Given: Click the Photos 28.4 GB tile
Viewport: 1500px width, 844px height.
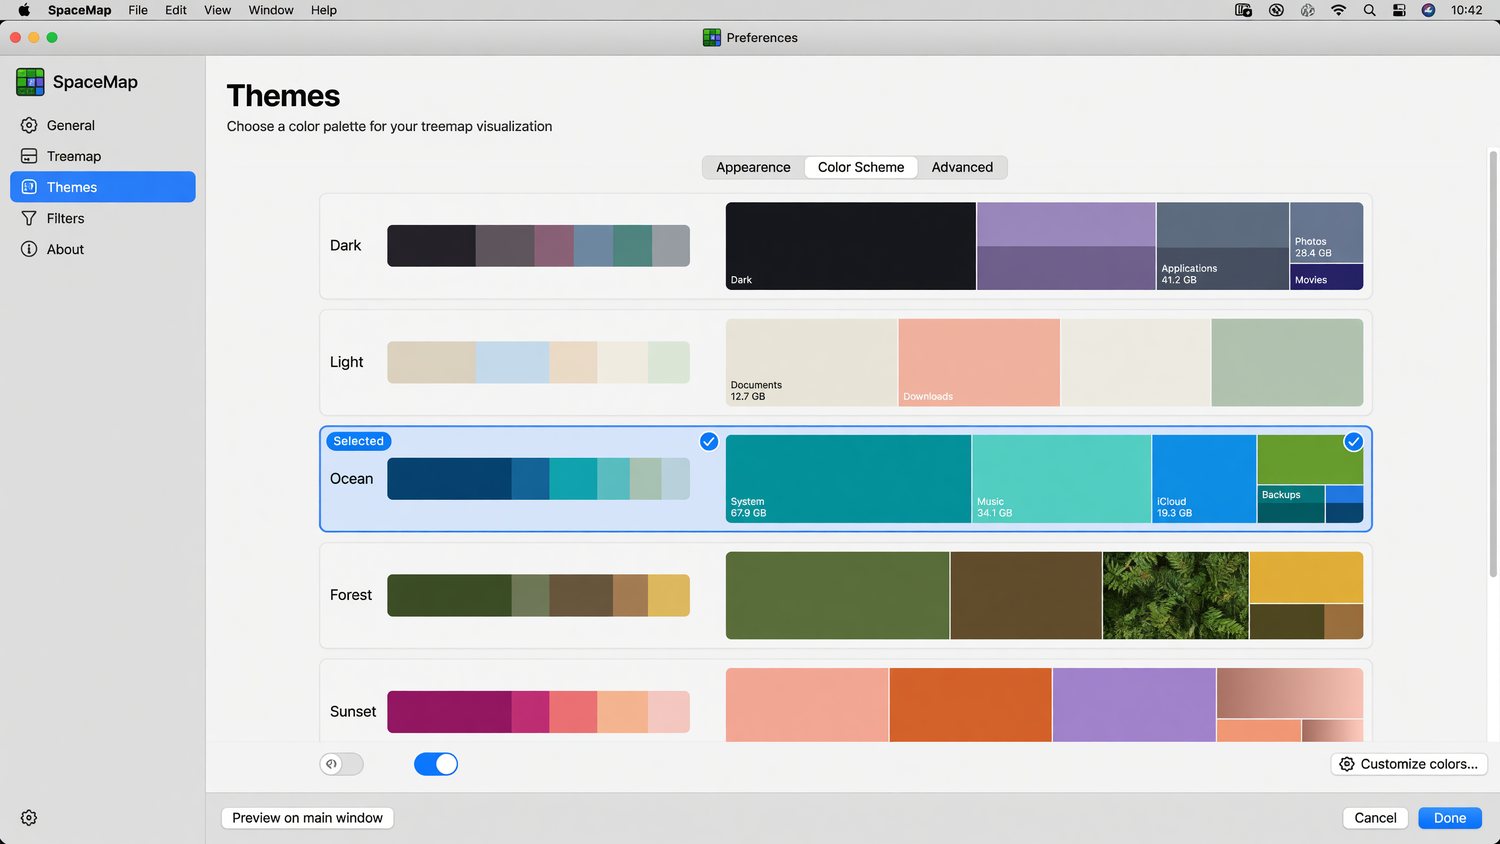Looking at the screenshot, I should [x=1327, y=233].
